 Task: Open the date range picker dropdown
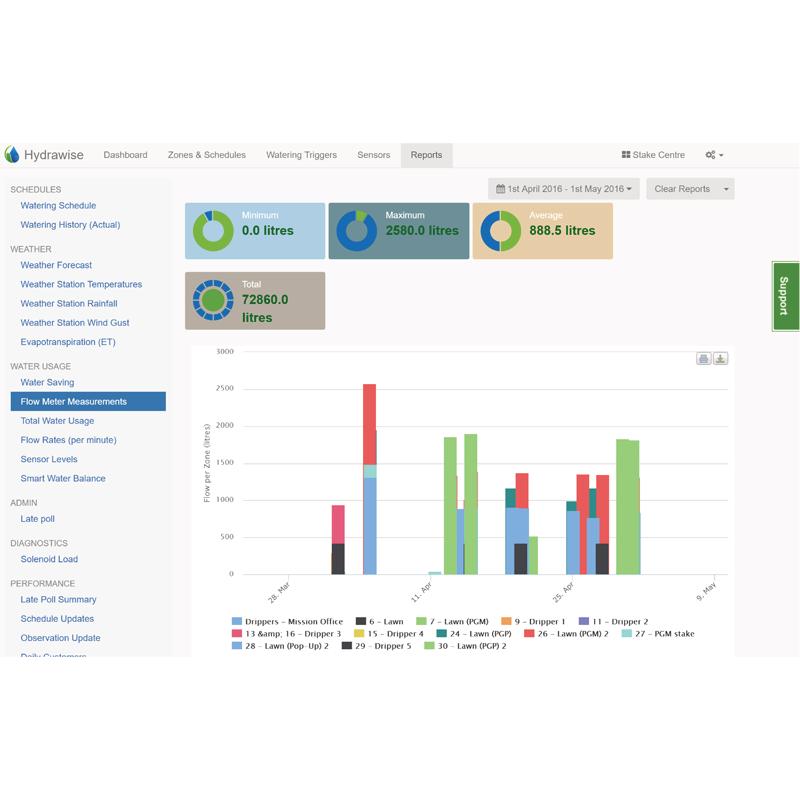coord(564,189)
